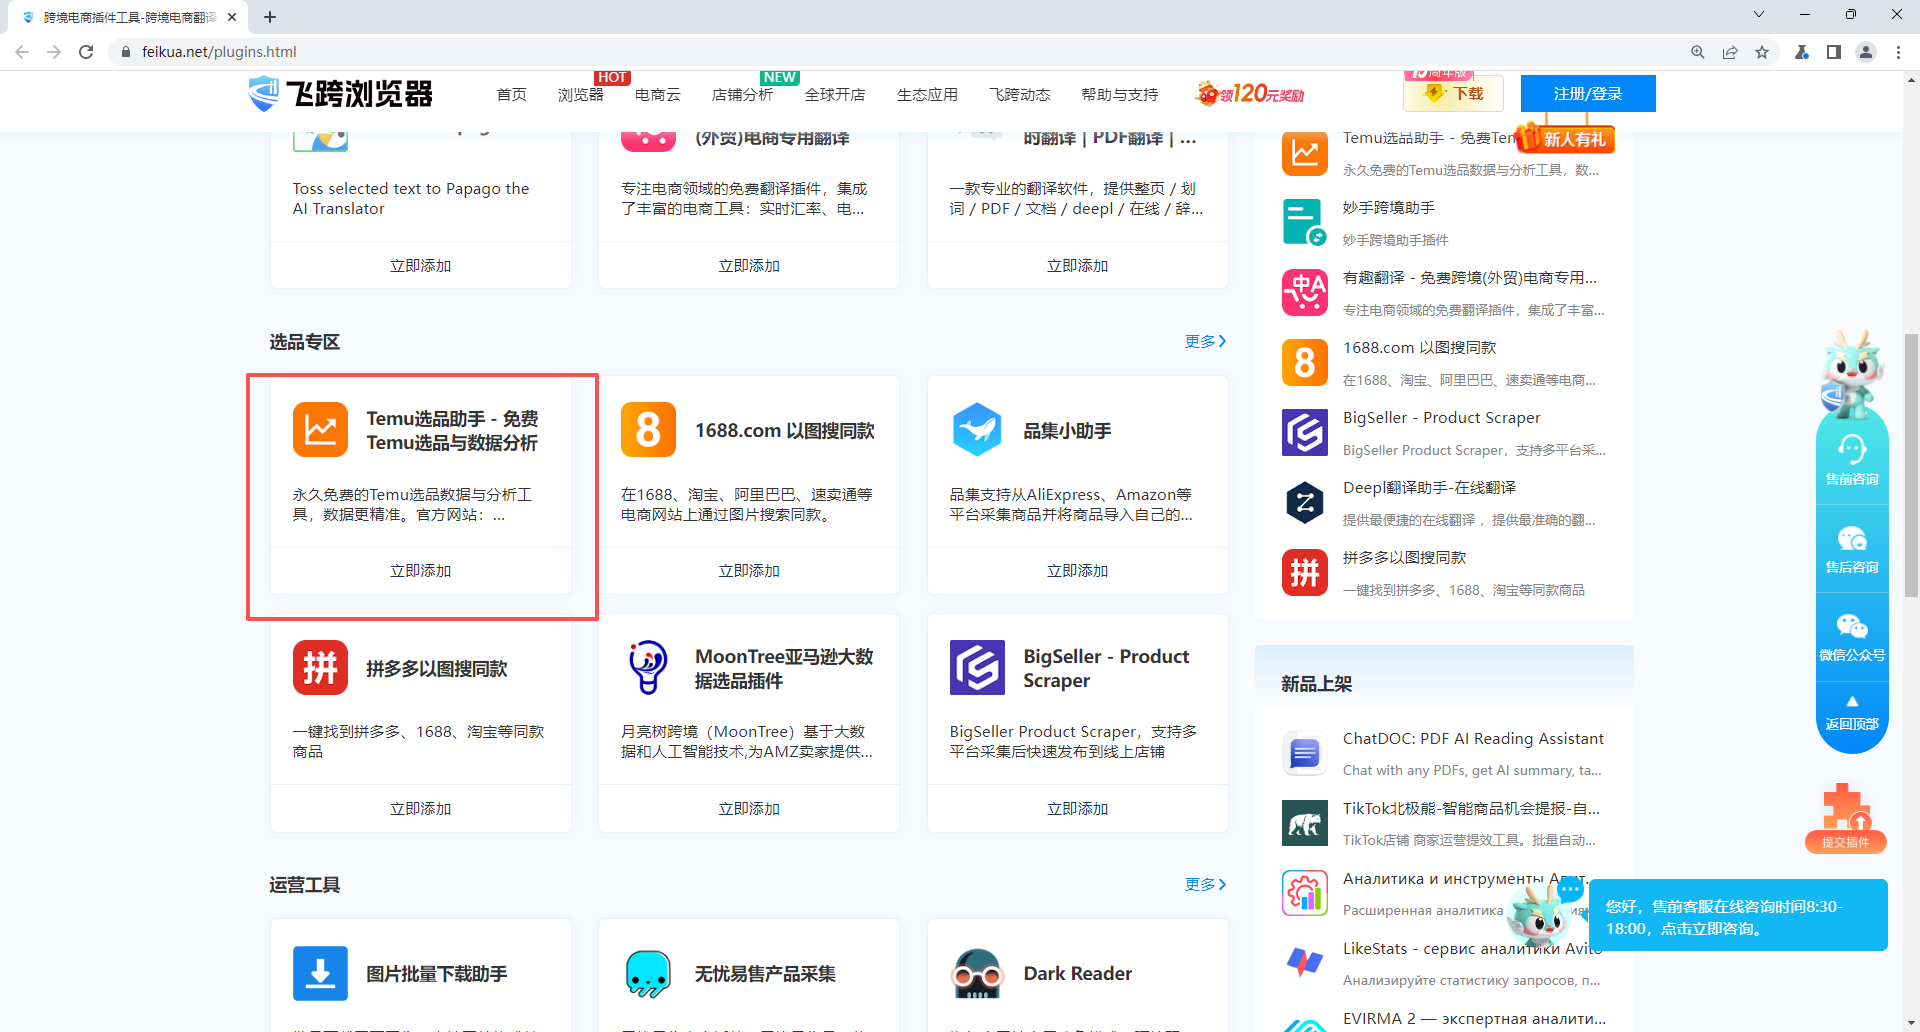Click TikTok北极熊 sidebar icon

[x=1305, y=823]
